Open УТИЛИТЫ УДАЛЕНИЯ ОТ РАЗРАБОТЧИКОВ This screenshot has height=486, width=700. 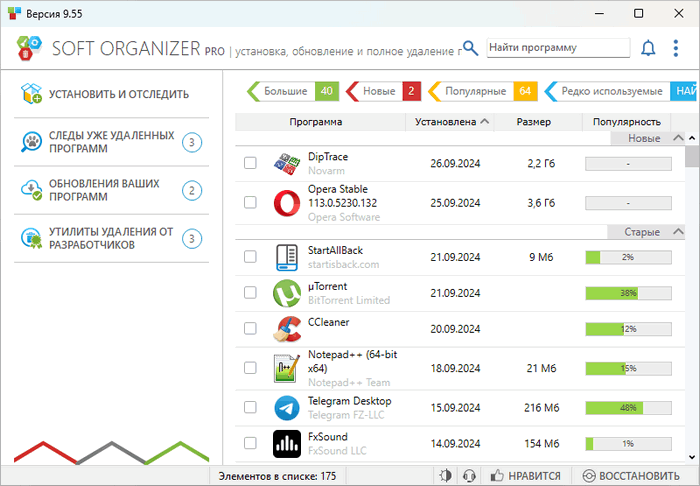[112, 238]
